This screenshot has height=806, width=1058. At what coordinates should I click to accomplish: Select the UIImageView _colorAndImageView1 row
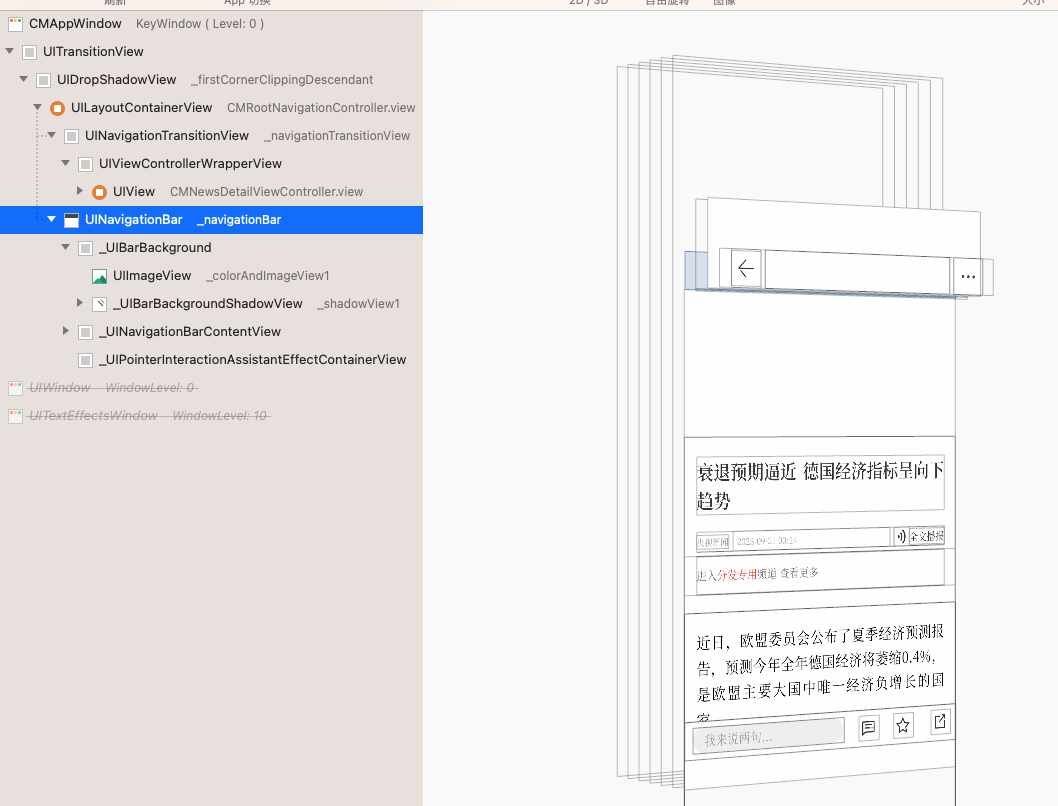tap(211, 276)
